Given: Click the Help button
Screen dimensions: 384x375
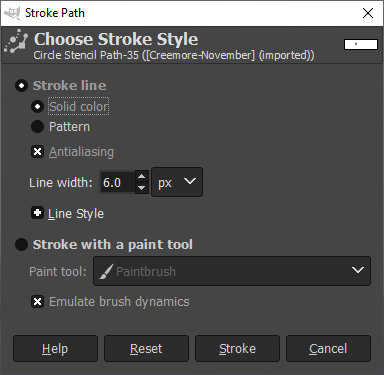Looking at the screenshot, I should 55,349.
